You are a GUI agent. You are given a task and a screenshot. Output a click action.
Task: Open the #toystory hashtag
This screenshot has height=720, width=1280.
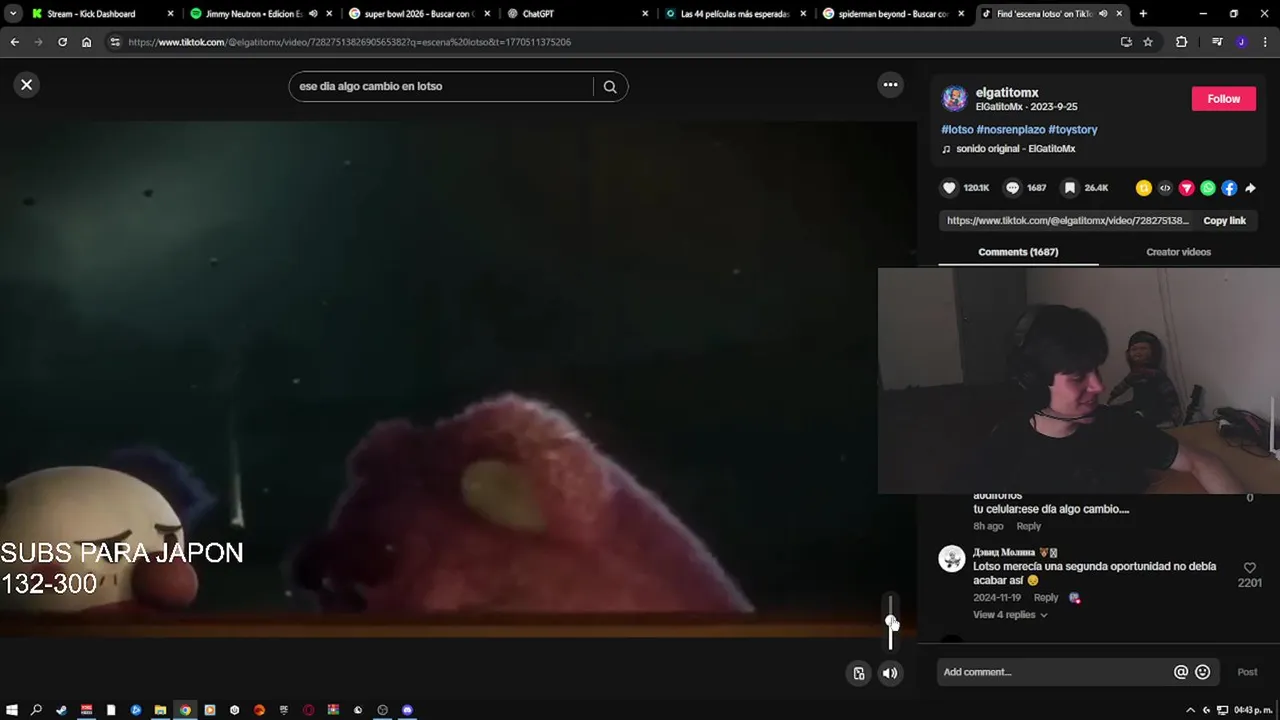(x=1073, y=130)
